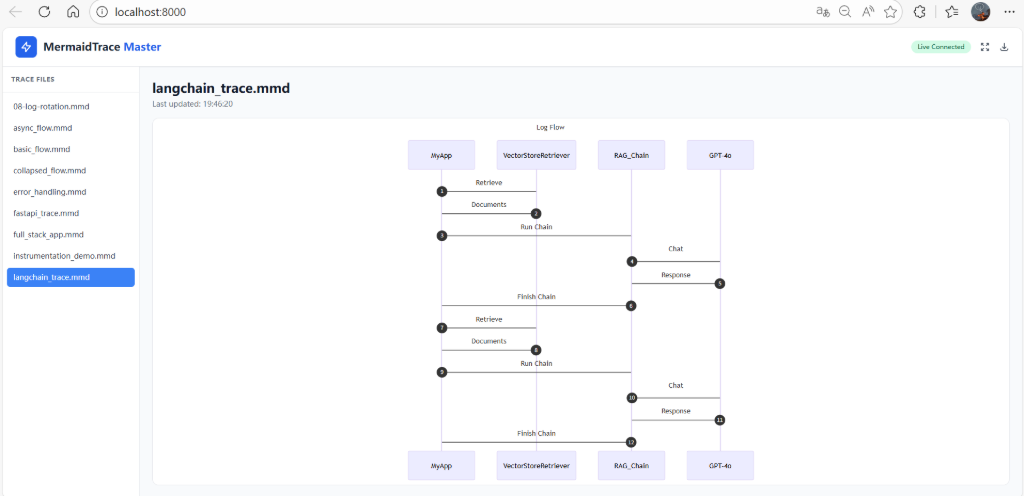Click the download diagram icon
Image resolution: width=1024 pixels, height=496 pixels.
(1004, 47)
